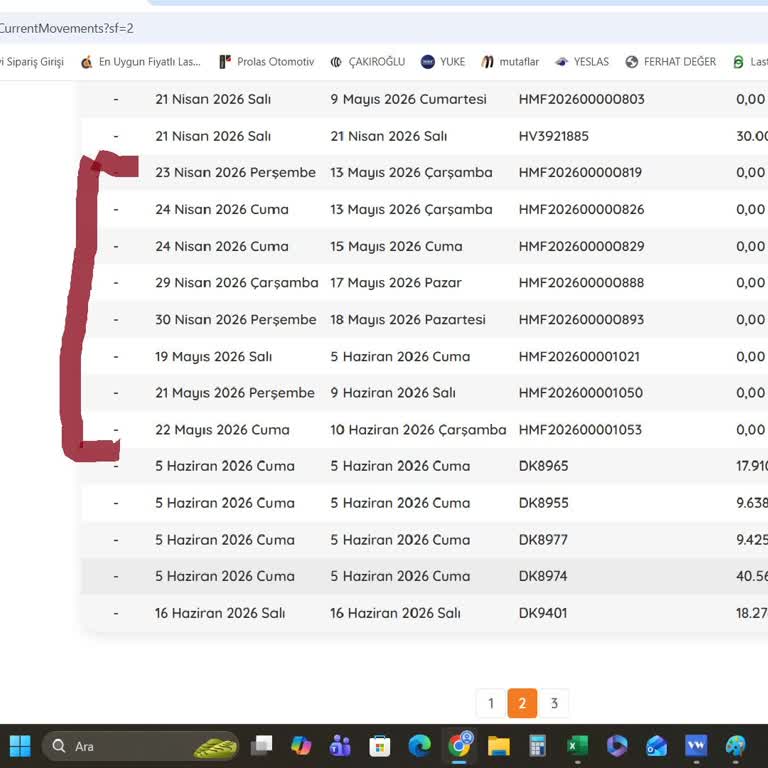Open the Prolas Otomotiv bookmark
Screen dimensions: 768x768
tap(267, 62)
